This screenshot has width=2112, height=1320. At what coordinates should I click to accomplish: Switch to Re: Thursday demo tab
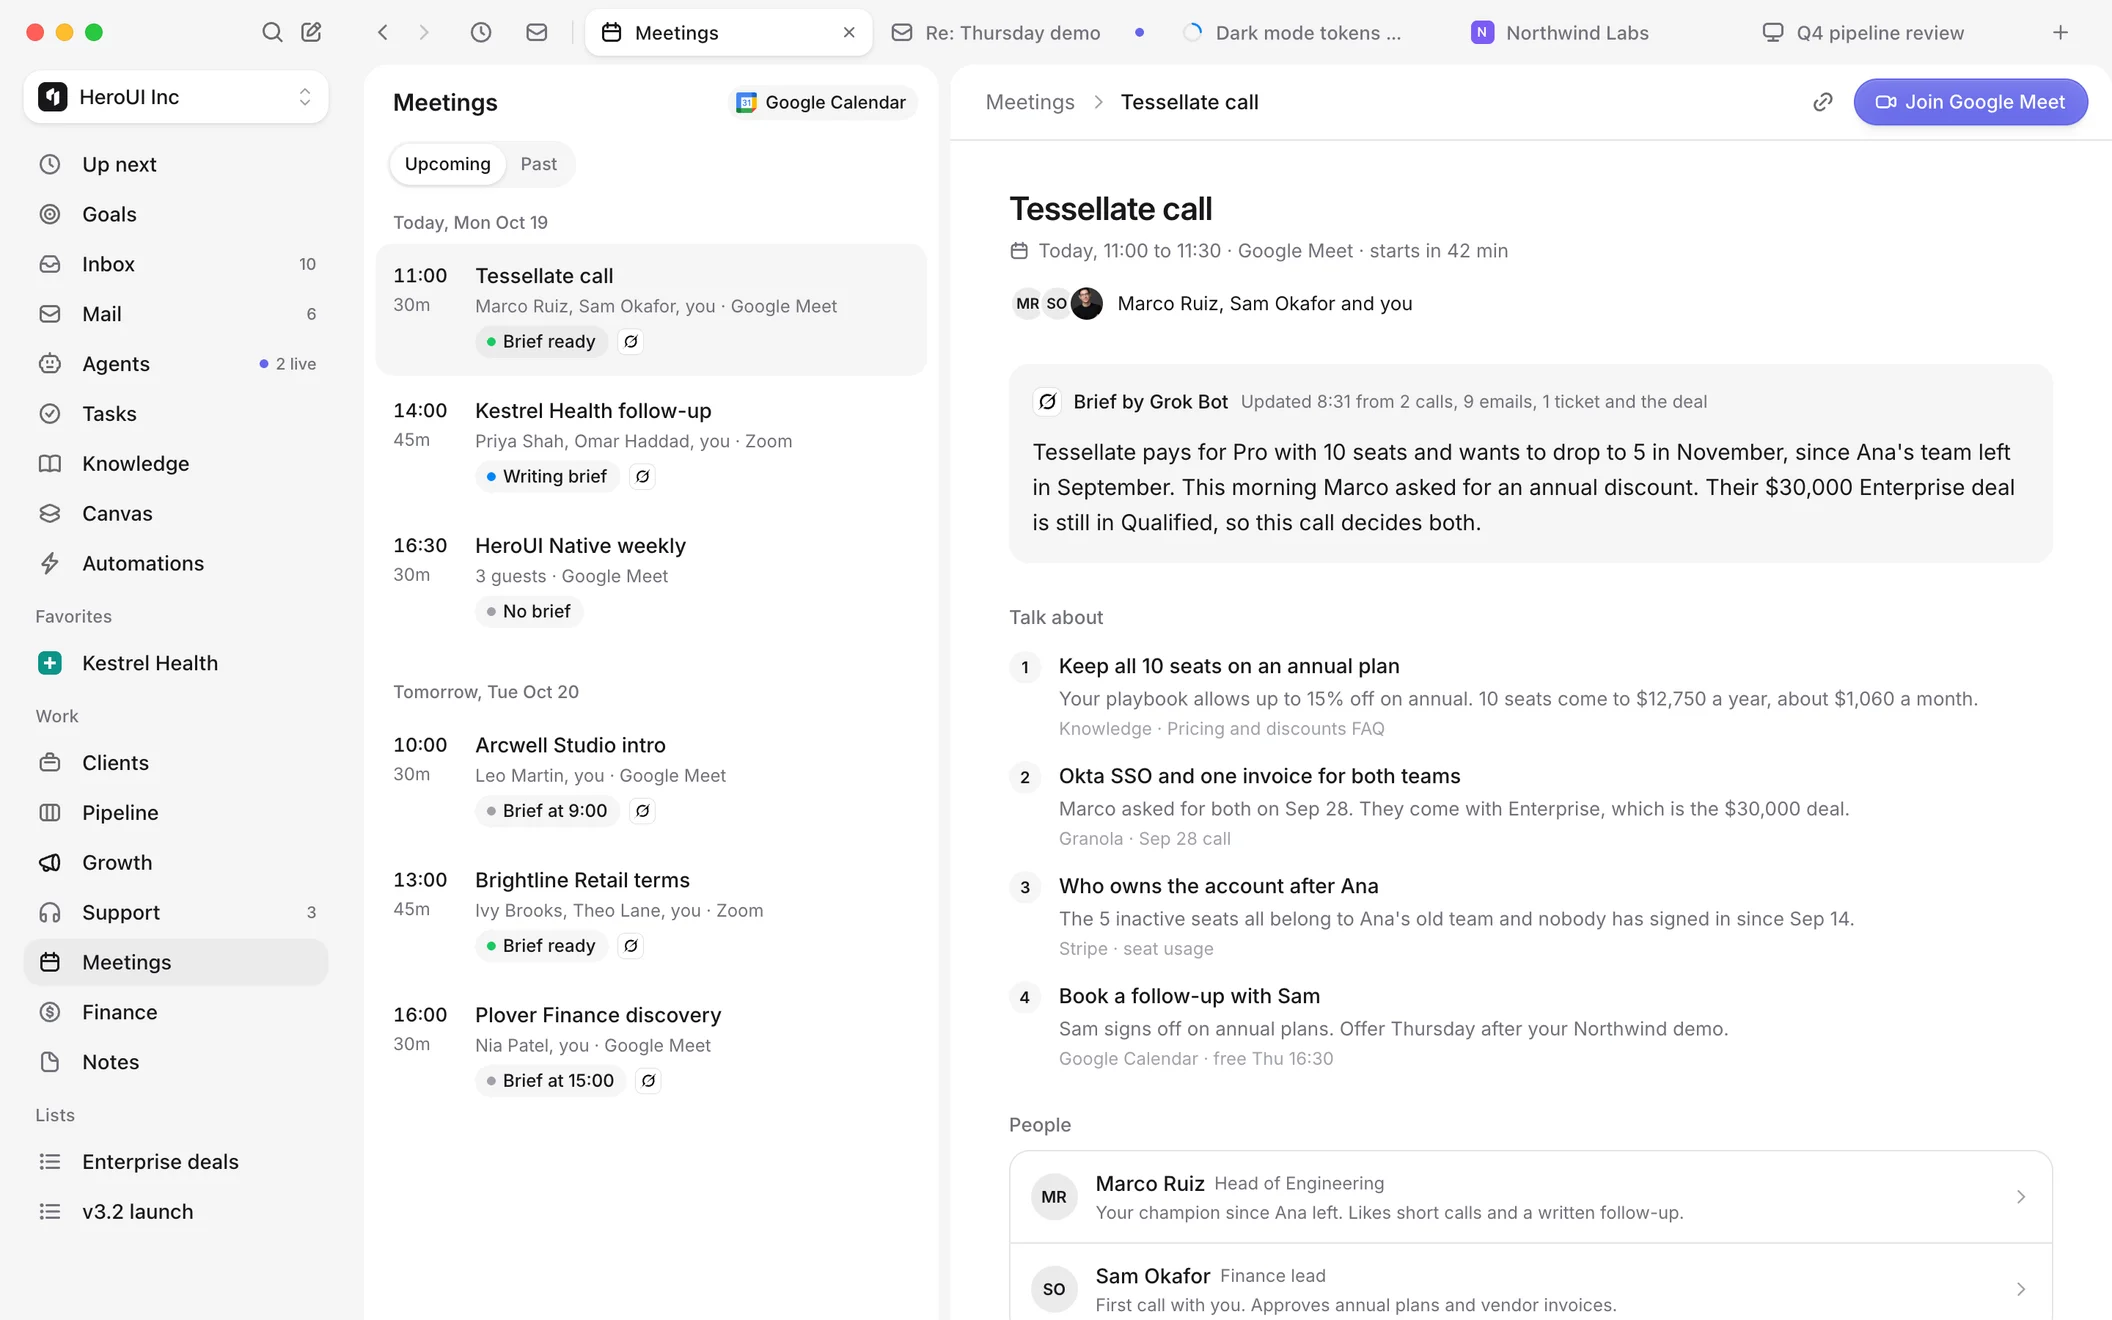tap(1018, 32)
